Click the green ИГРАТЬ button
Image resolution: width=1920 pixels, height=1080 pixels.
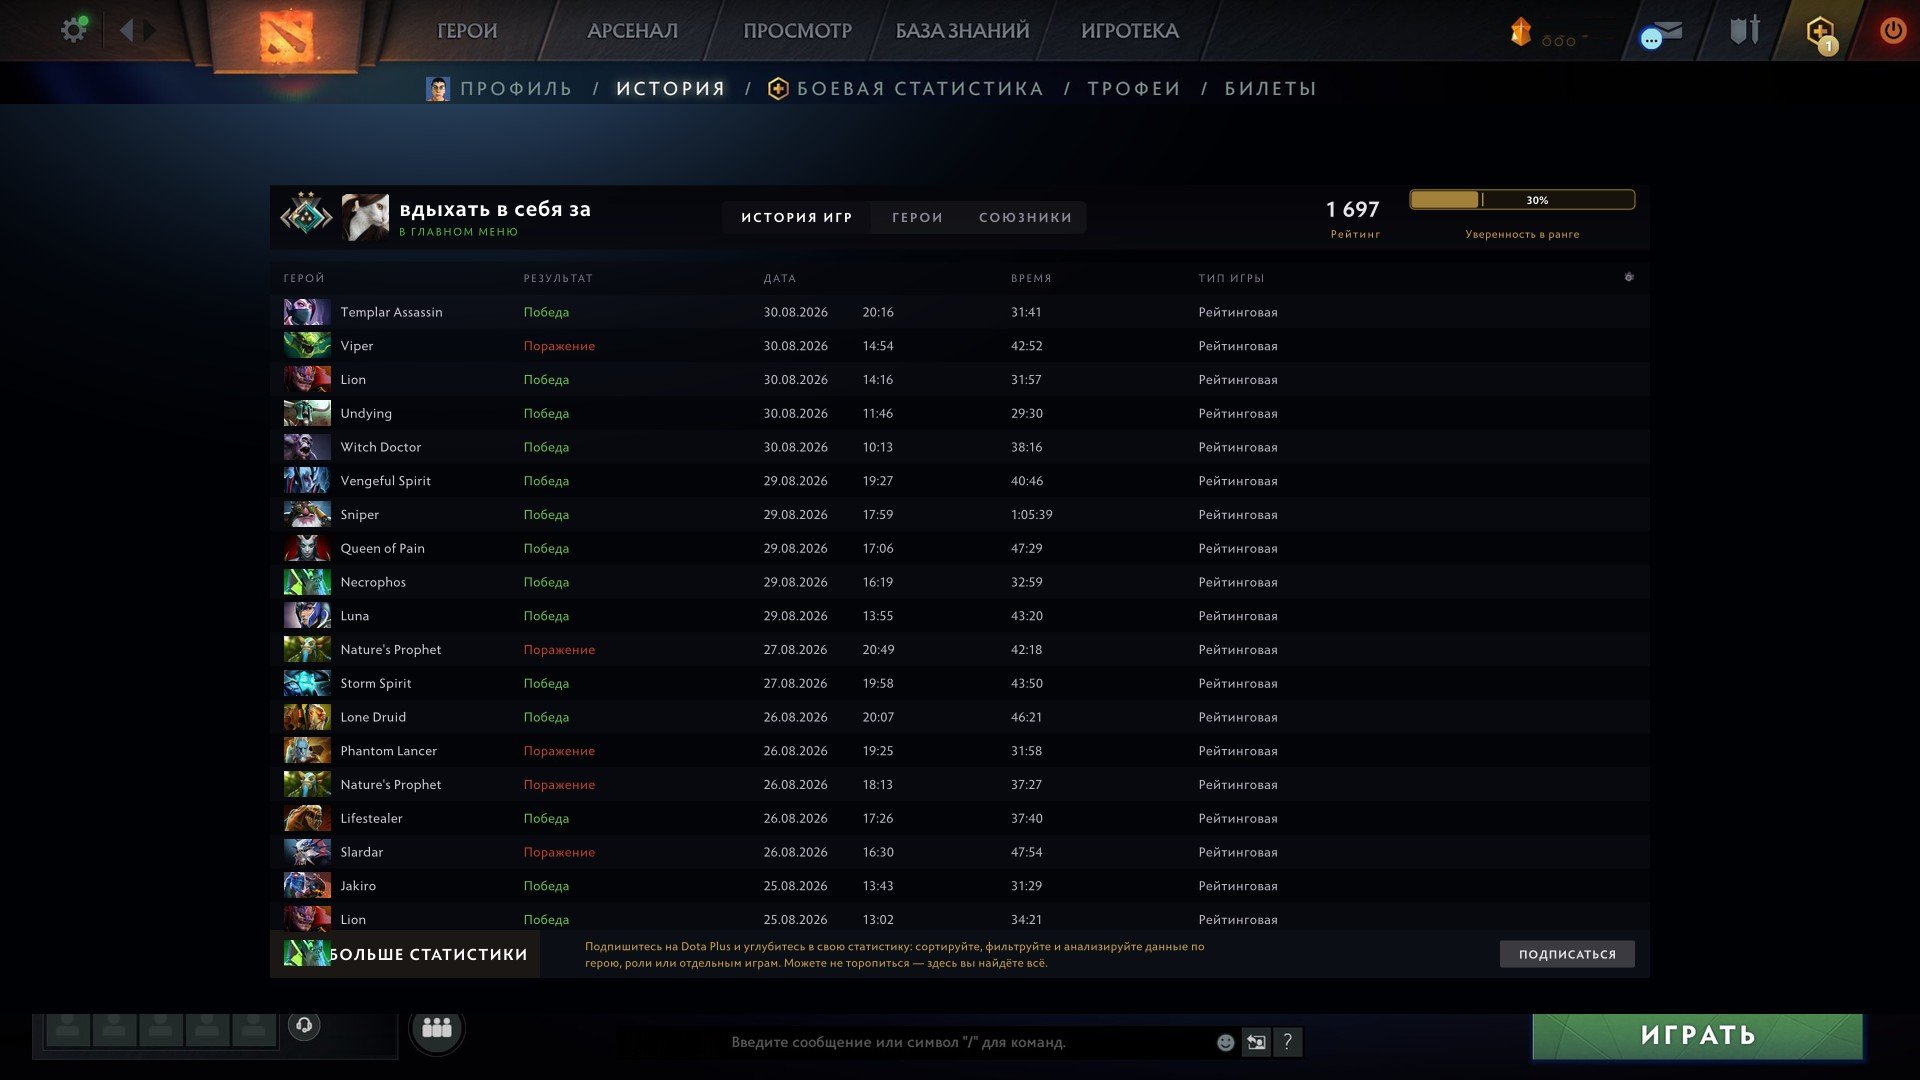[1697, 1035]
